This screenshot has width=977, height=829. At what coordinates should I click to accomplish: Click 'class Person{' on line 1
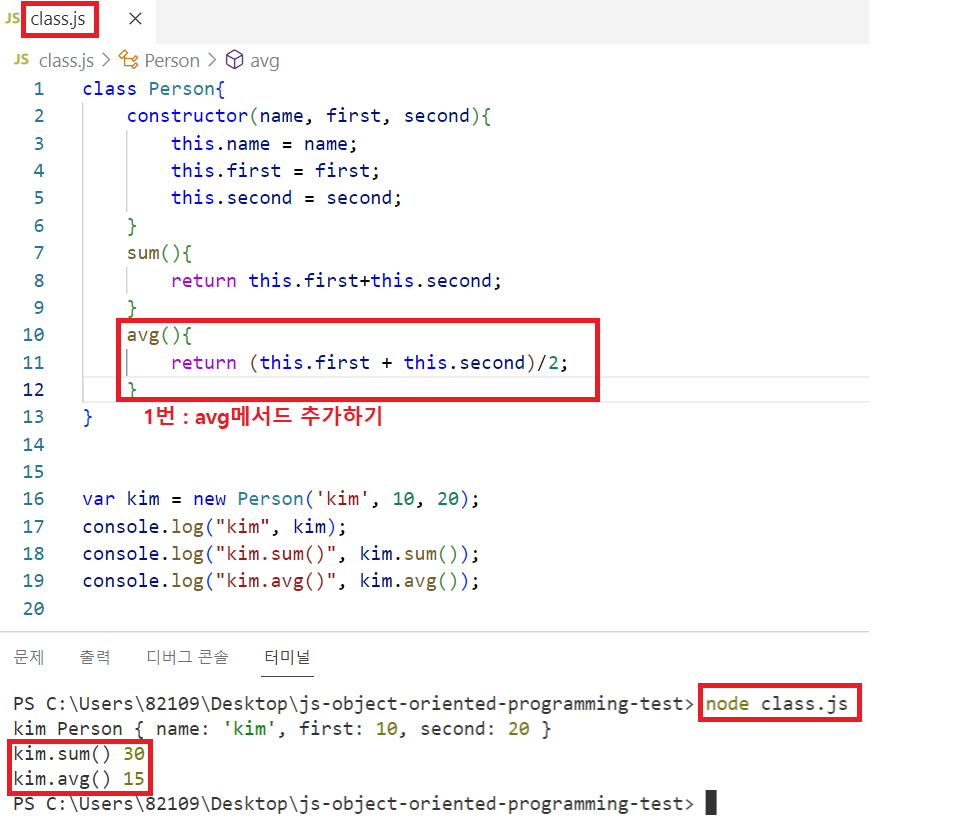[153, 89]
